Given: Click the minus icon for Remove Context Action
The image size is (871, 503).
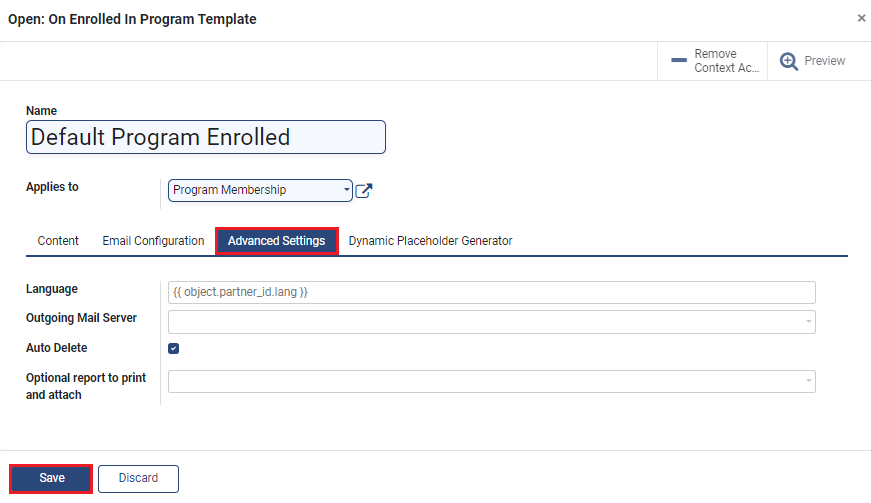Looking at the screenshot, I should tap(679, 60).
